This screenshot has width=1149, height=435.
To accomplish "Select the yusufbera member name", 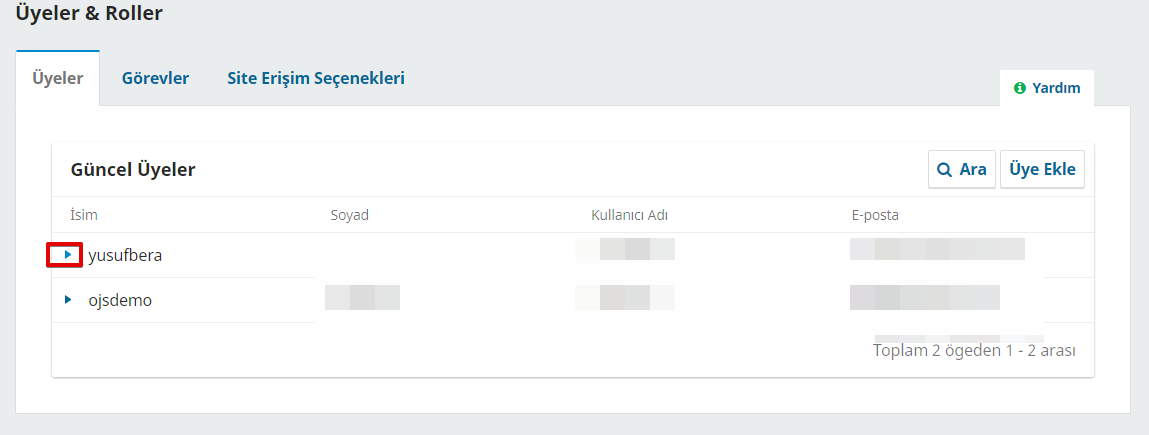I will pos(125,256).
